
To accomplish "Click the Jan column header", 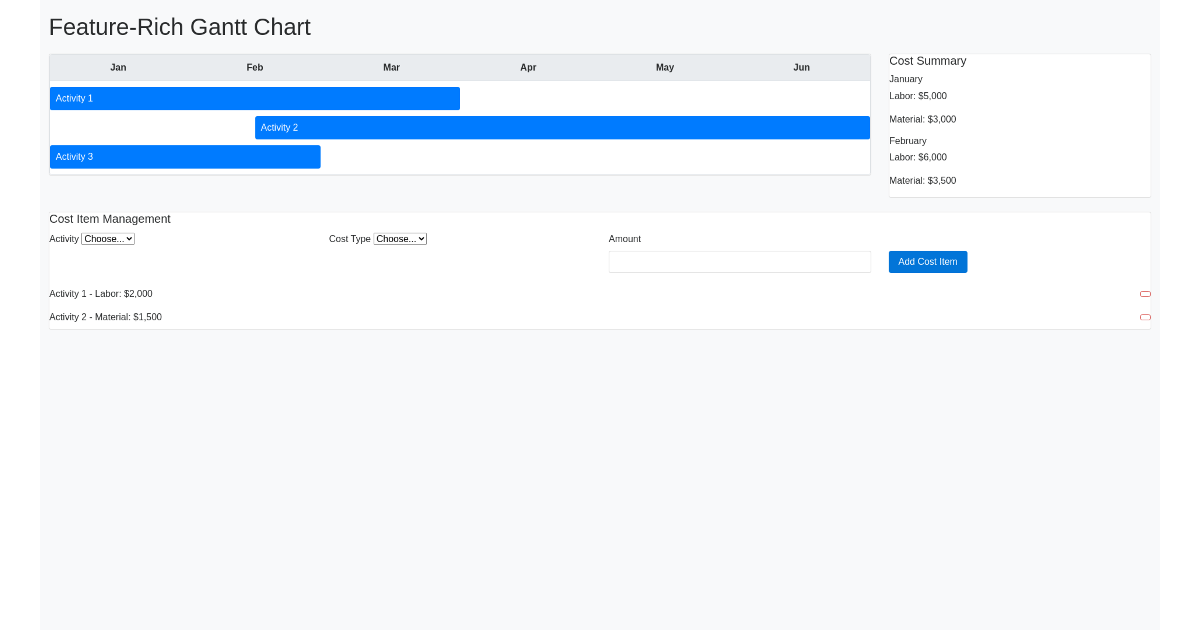I will coord(117,67).
